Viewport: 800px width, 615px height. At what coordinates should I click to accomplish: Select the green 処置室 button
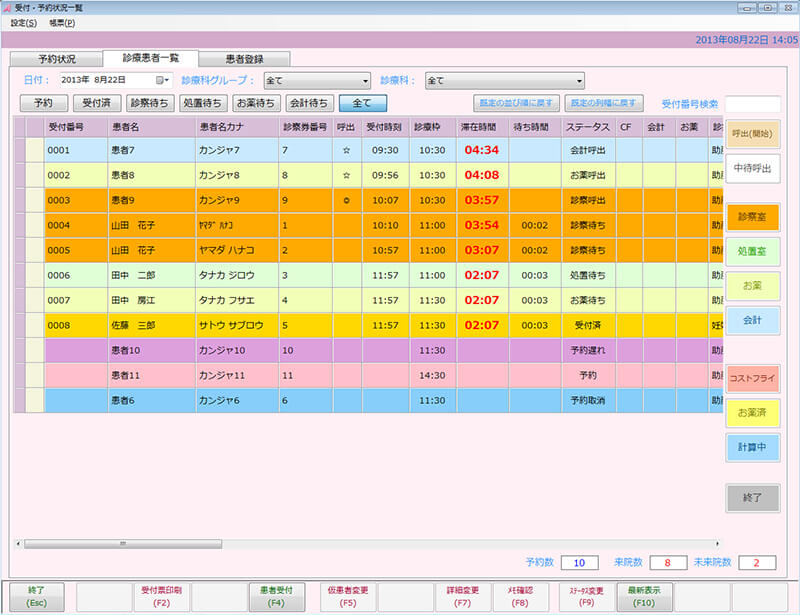pyautogui.click(x=753, y=251)
